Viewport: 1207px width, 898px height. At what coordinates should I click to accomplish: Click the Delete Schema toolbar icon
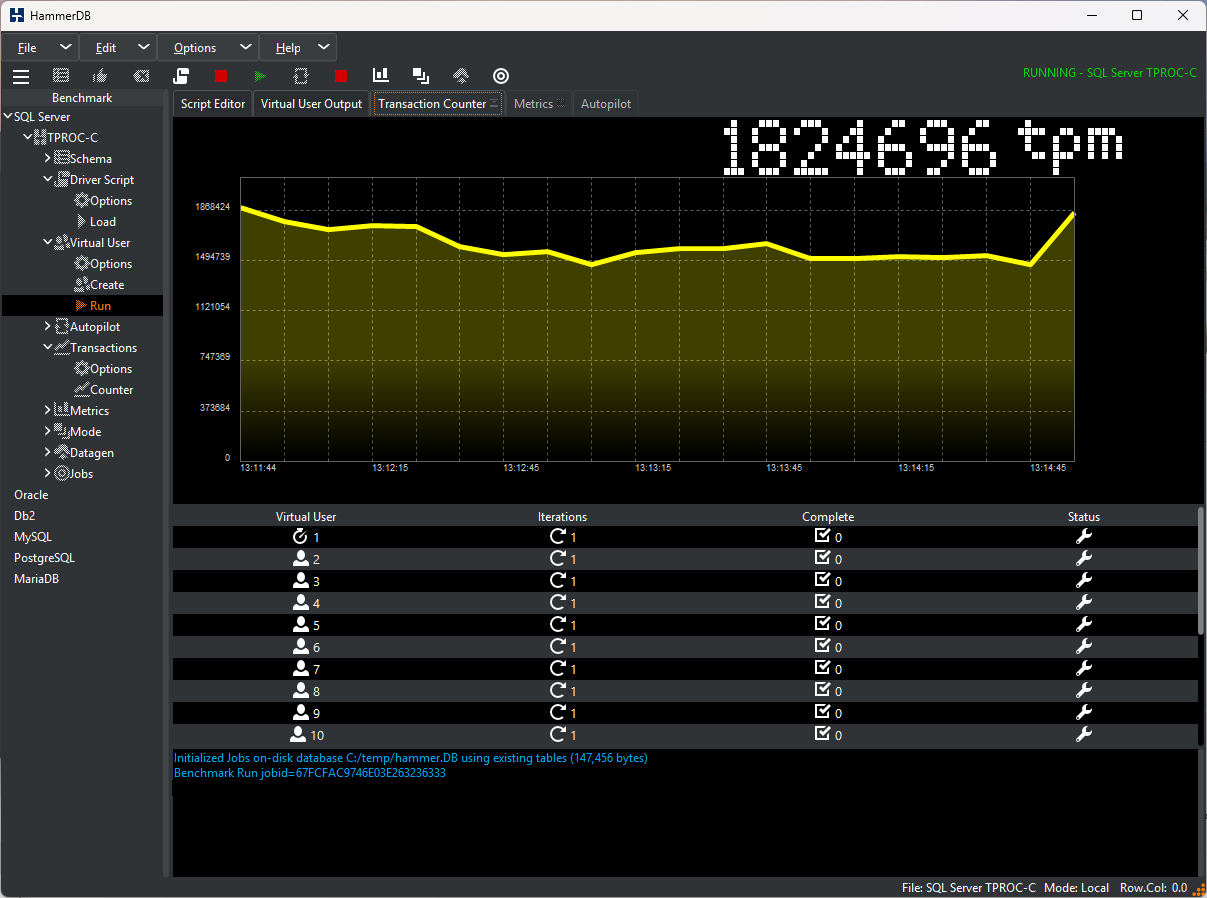(x=141, y=76)
